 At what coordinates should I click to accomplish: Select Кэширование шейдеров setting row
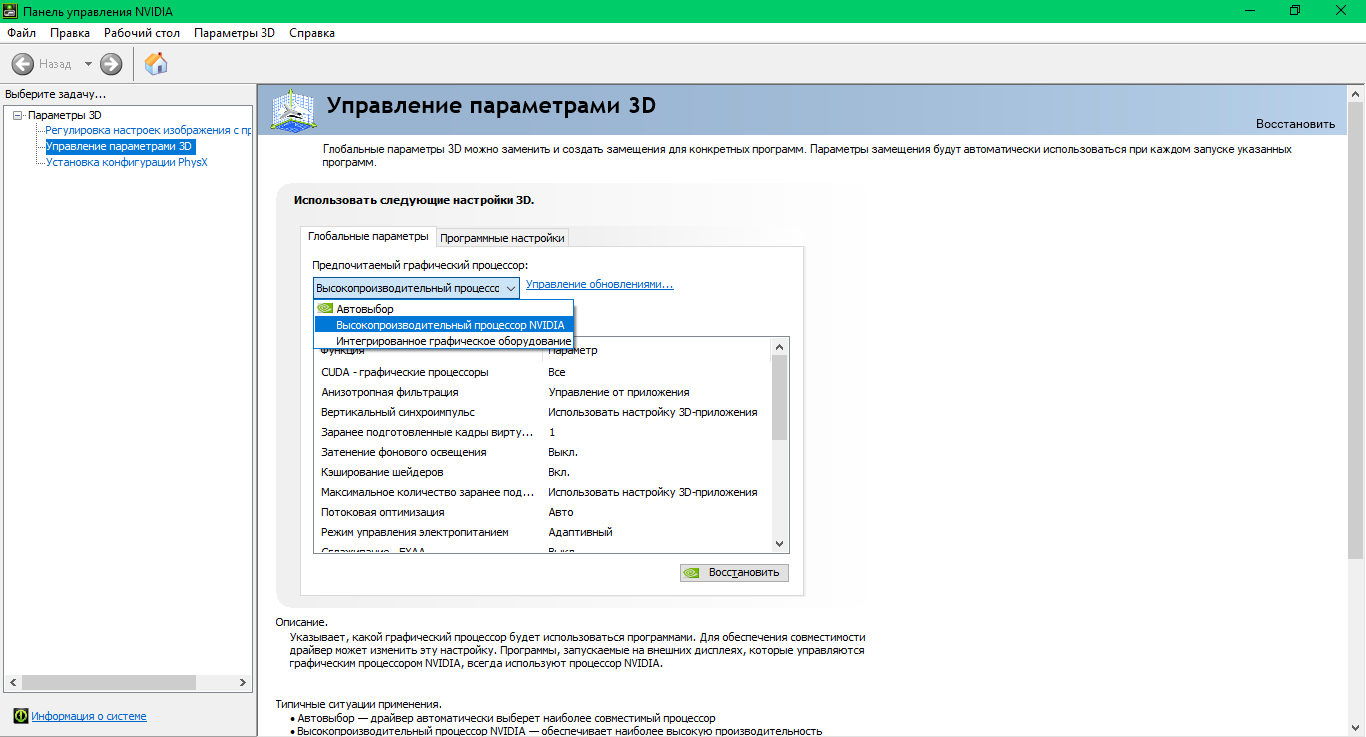point(543,472)
